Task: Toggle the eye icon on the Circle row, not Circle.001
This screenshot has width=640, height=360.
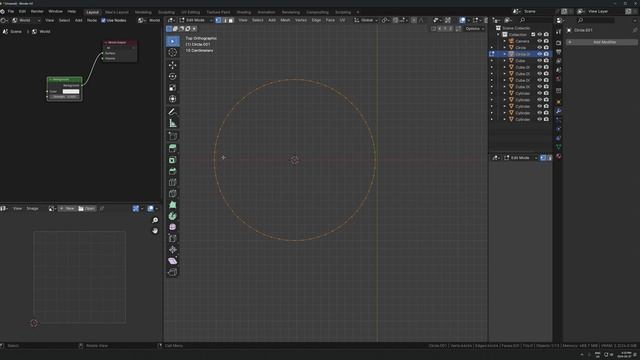Action: (x=539, y=48)
